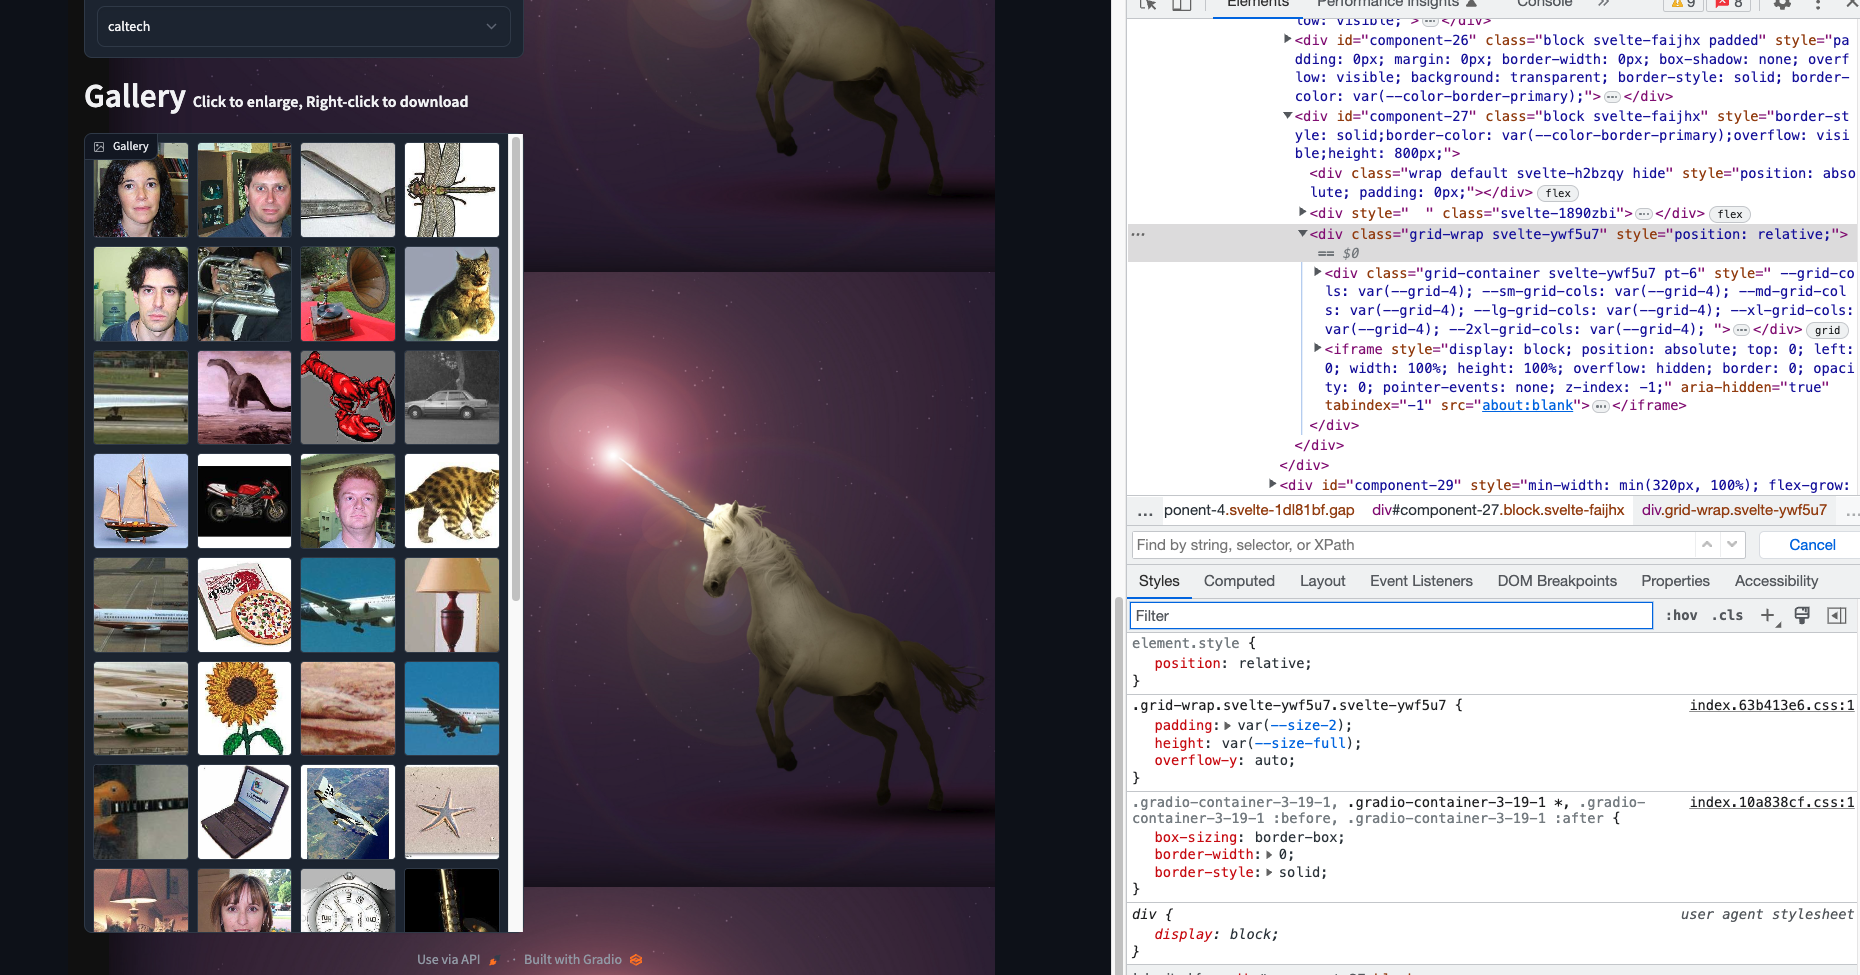Expand the border-style shorthand triangle
Screen dimensions: 1860x975
pyautogui.click(x=1270, y=873)
